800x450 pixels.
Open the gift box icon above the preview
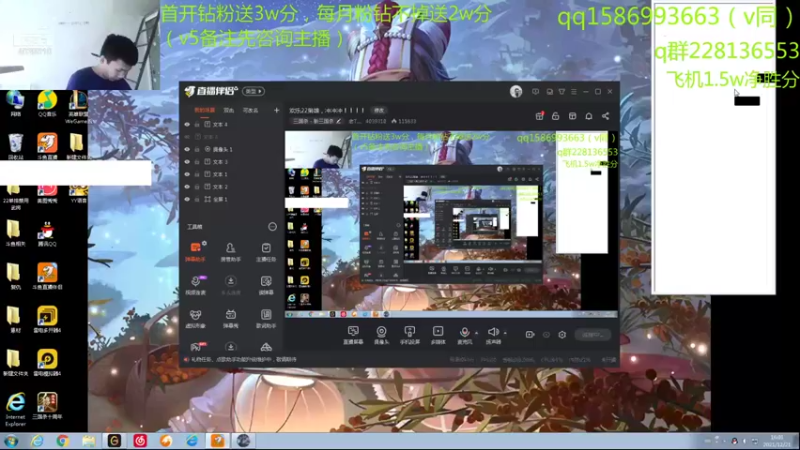(539, 116)
